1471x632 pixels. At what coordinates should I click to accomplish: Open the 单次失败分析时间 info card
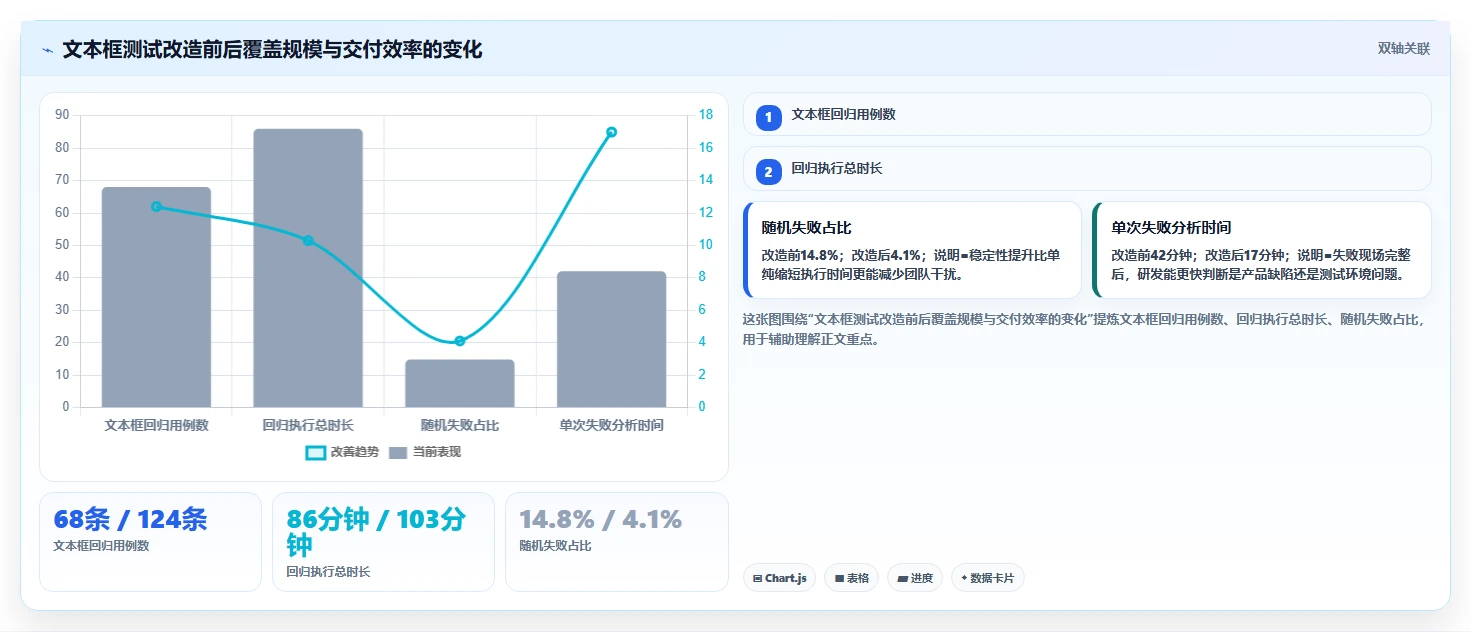1262,250
